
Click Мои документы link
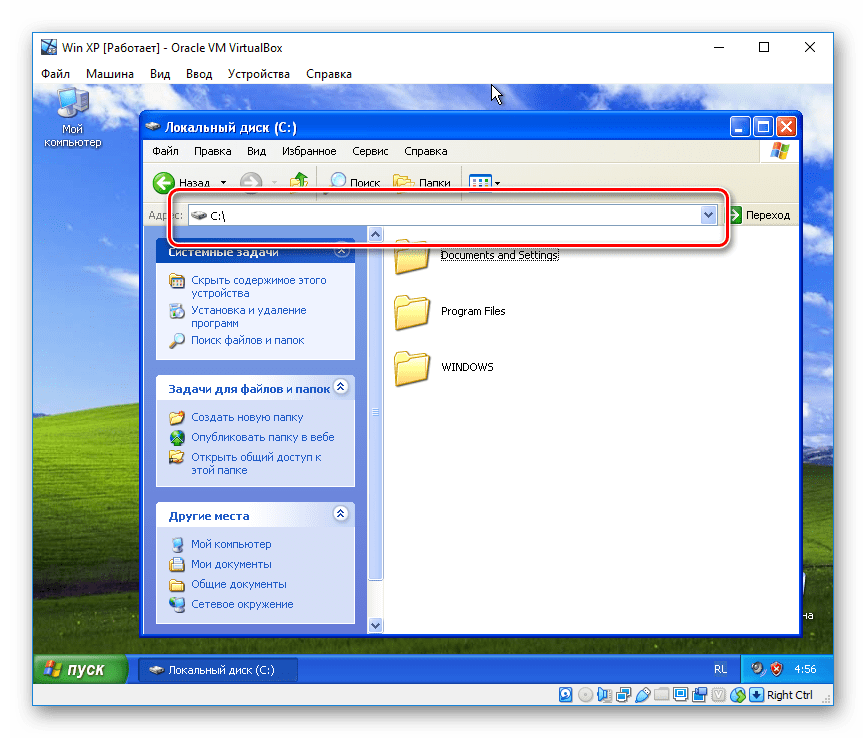231,564
